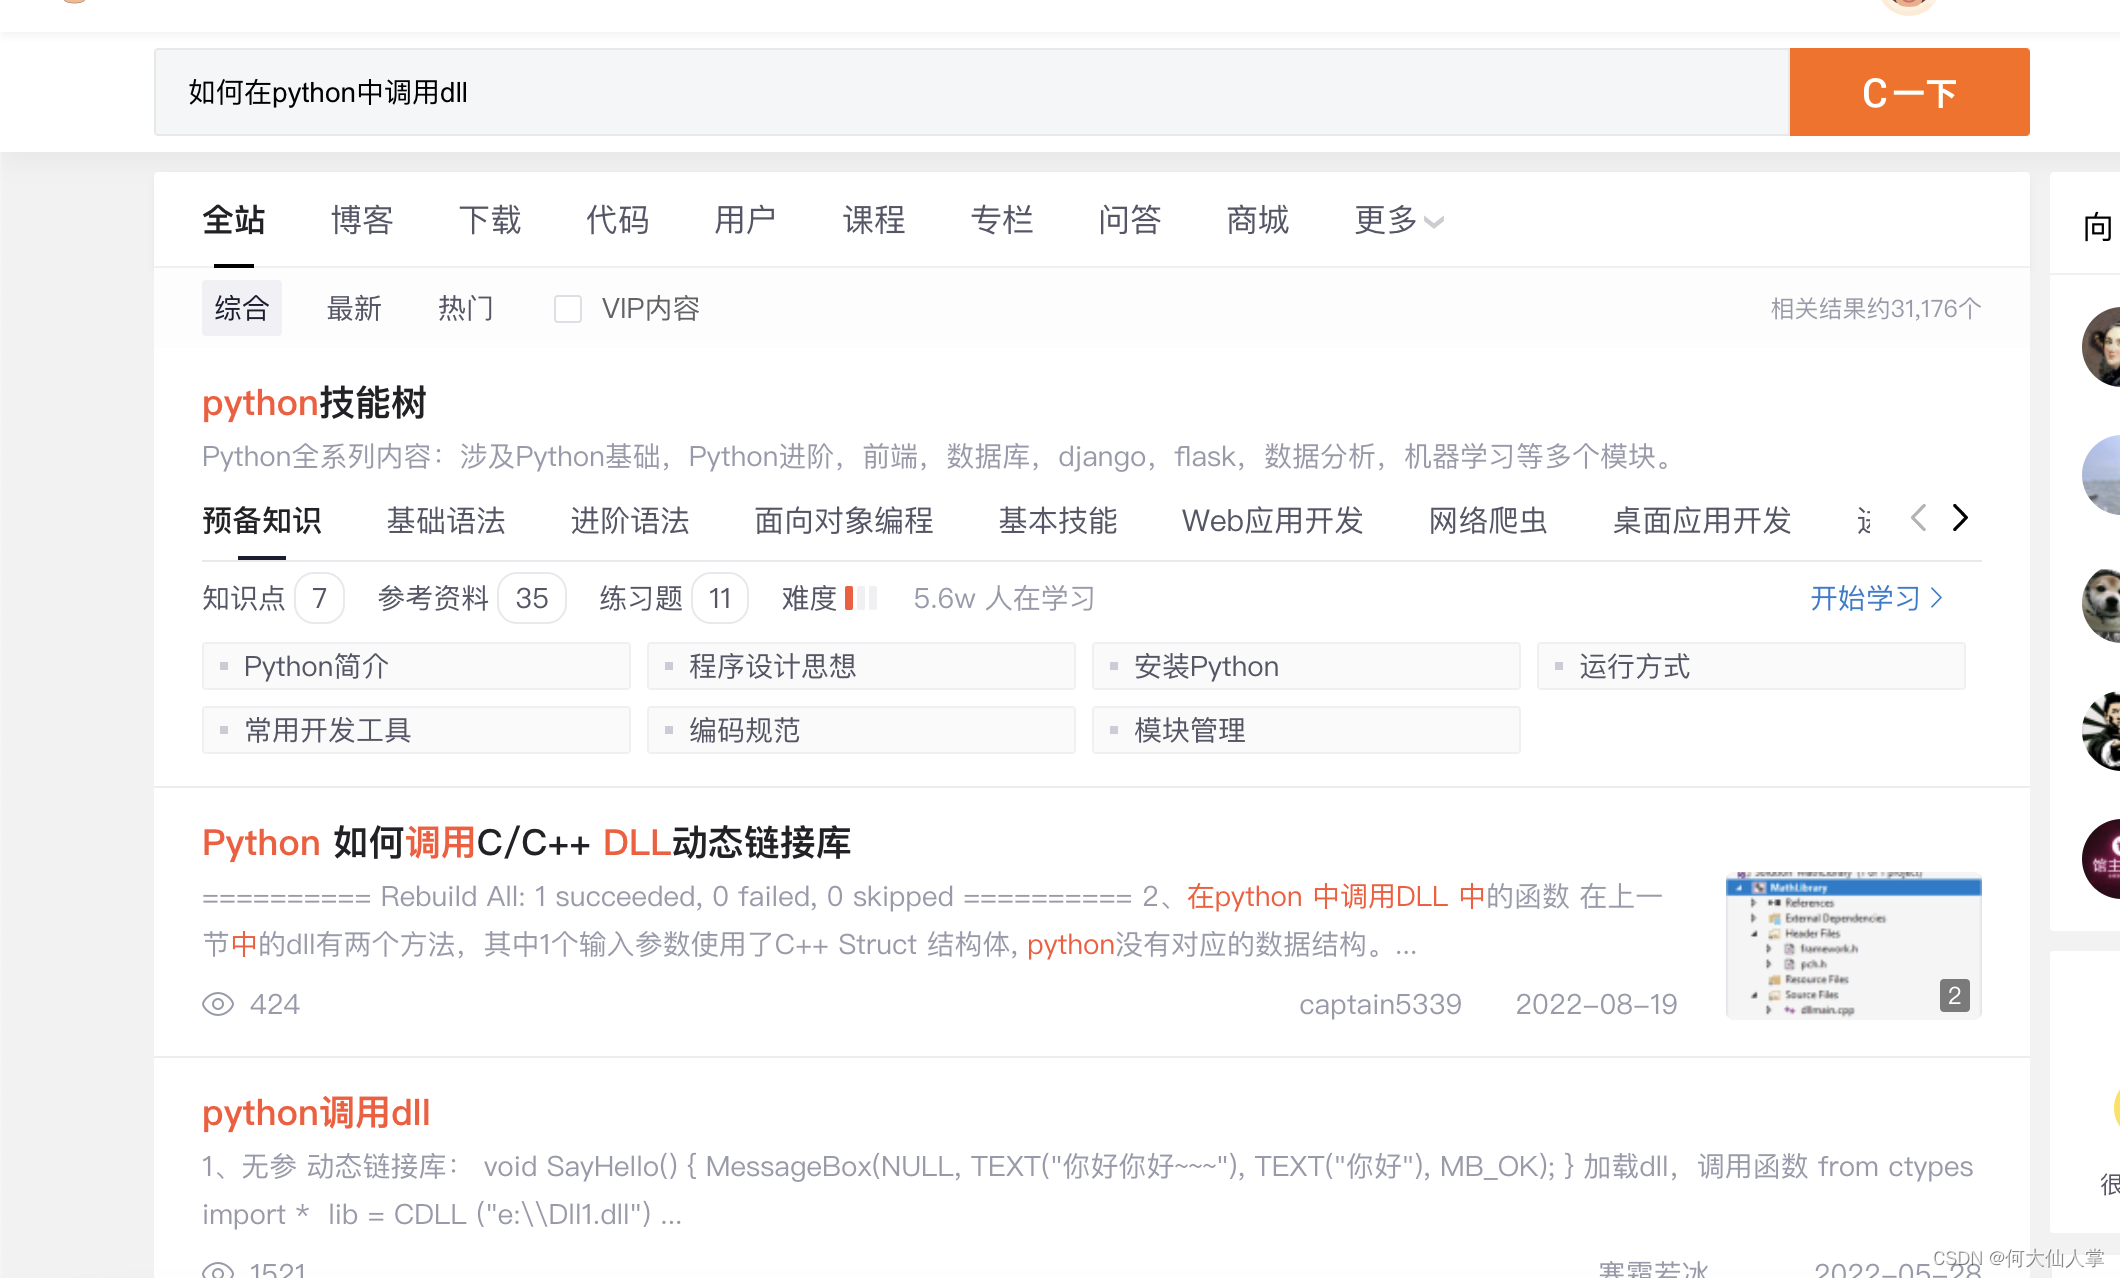Click the 2022-08-19 date text
This screenshot has height=1278, width=2120.
[1596, 1004]
